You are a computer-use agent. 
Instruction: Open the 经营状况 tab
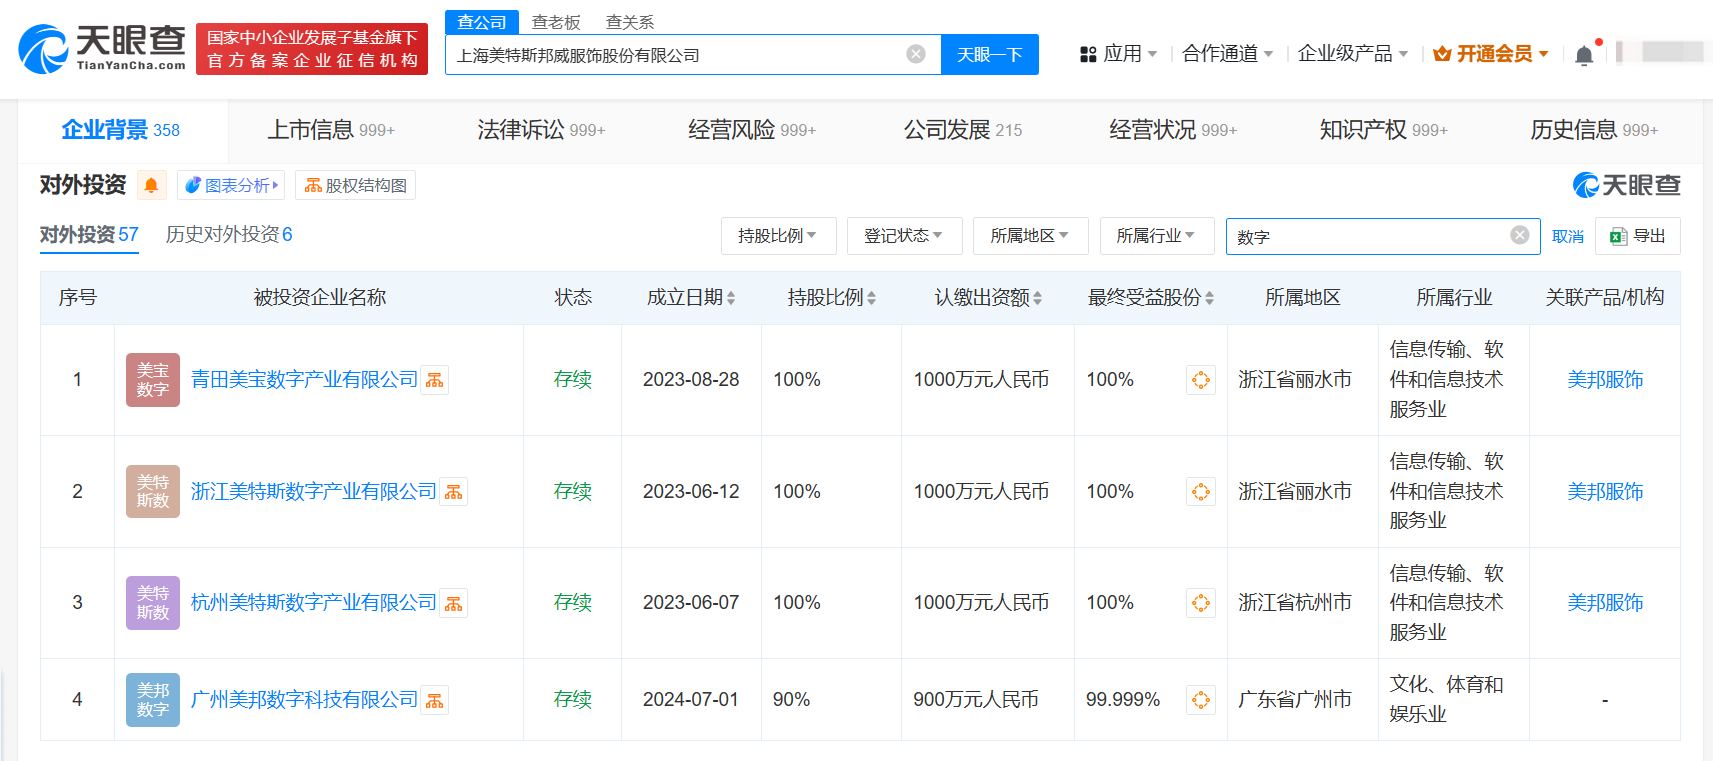pos(1173,130)
